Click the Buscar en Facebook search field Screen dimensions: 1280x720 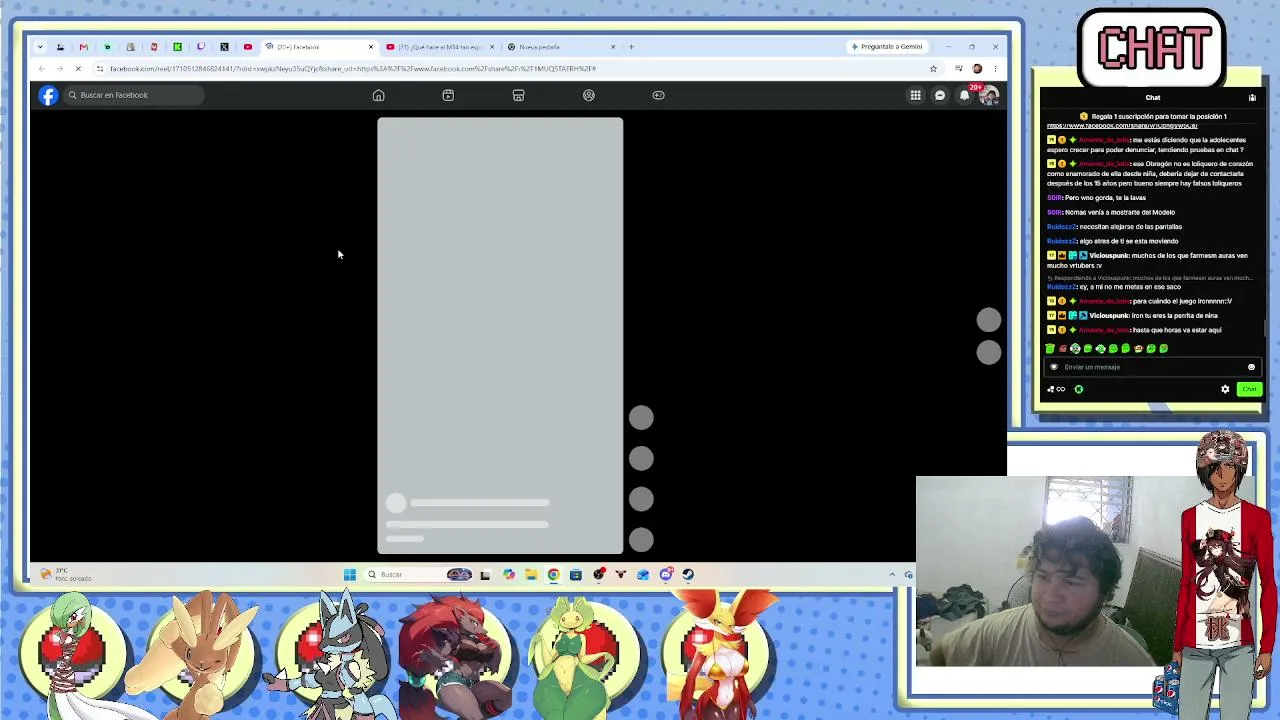click(x=135, y=95)
